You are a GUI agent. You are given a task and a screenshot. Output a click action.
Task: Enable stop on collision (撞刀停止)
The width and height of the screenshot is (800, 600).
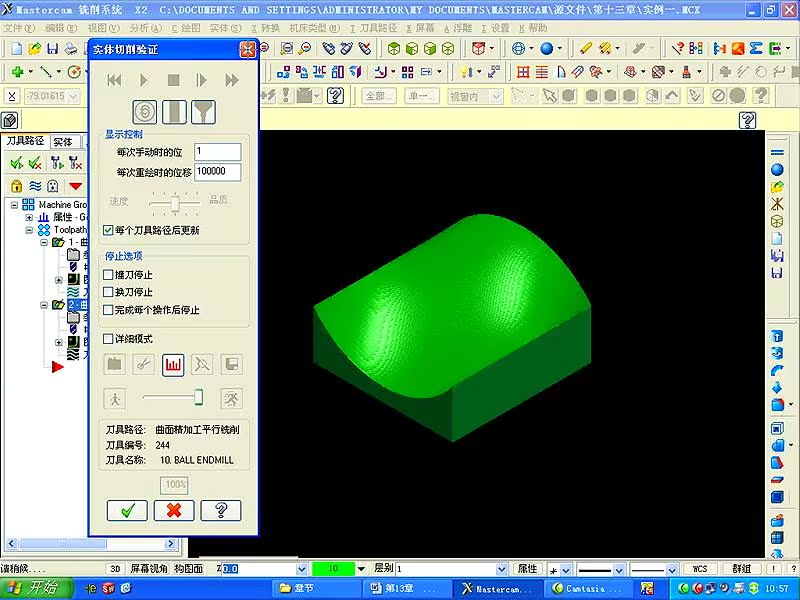pos(108,274)
